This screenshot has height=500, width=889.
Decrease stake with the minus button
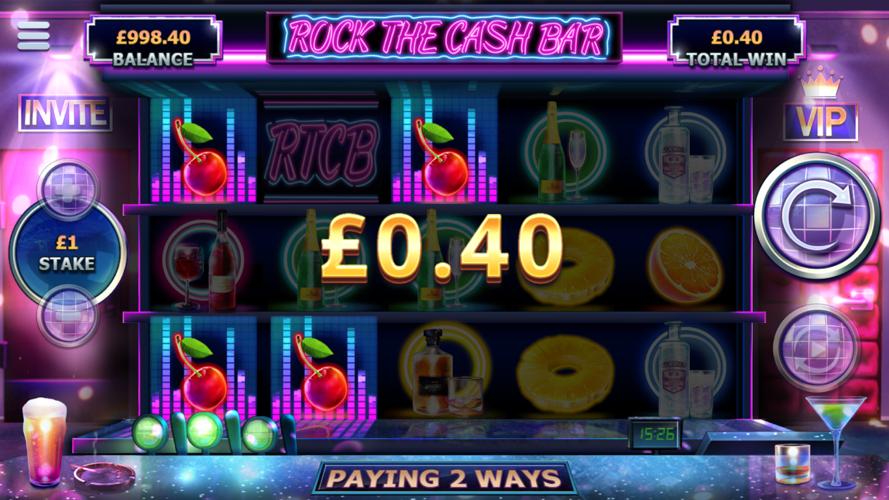point(68,315)
